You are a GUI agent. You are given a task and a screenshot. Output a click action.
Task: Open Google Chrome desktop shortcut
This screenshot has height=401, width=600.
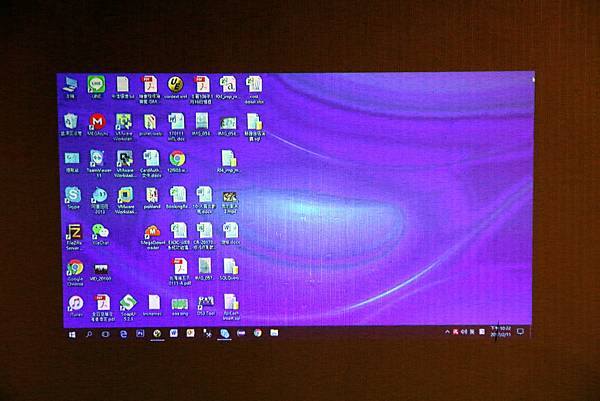click(75, 272)
